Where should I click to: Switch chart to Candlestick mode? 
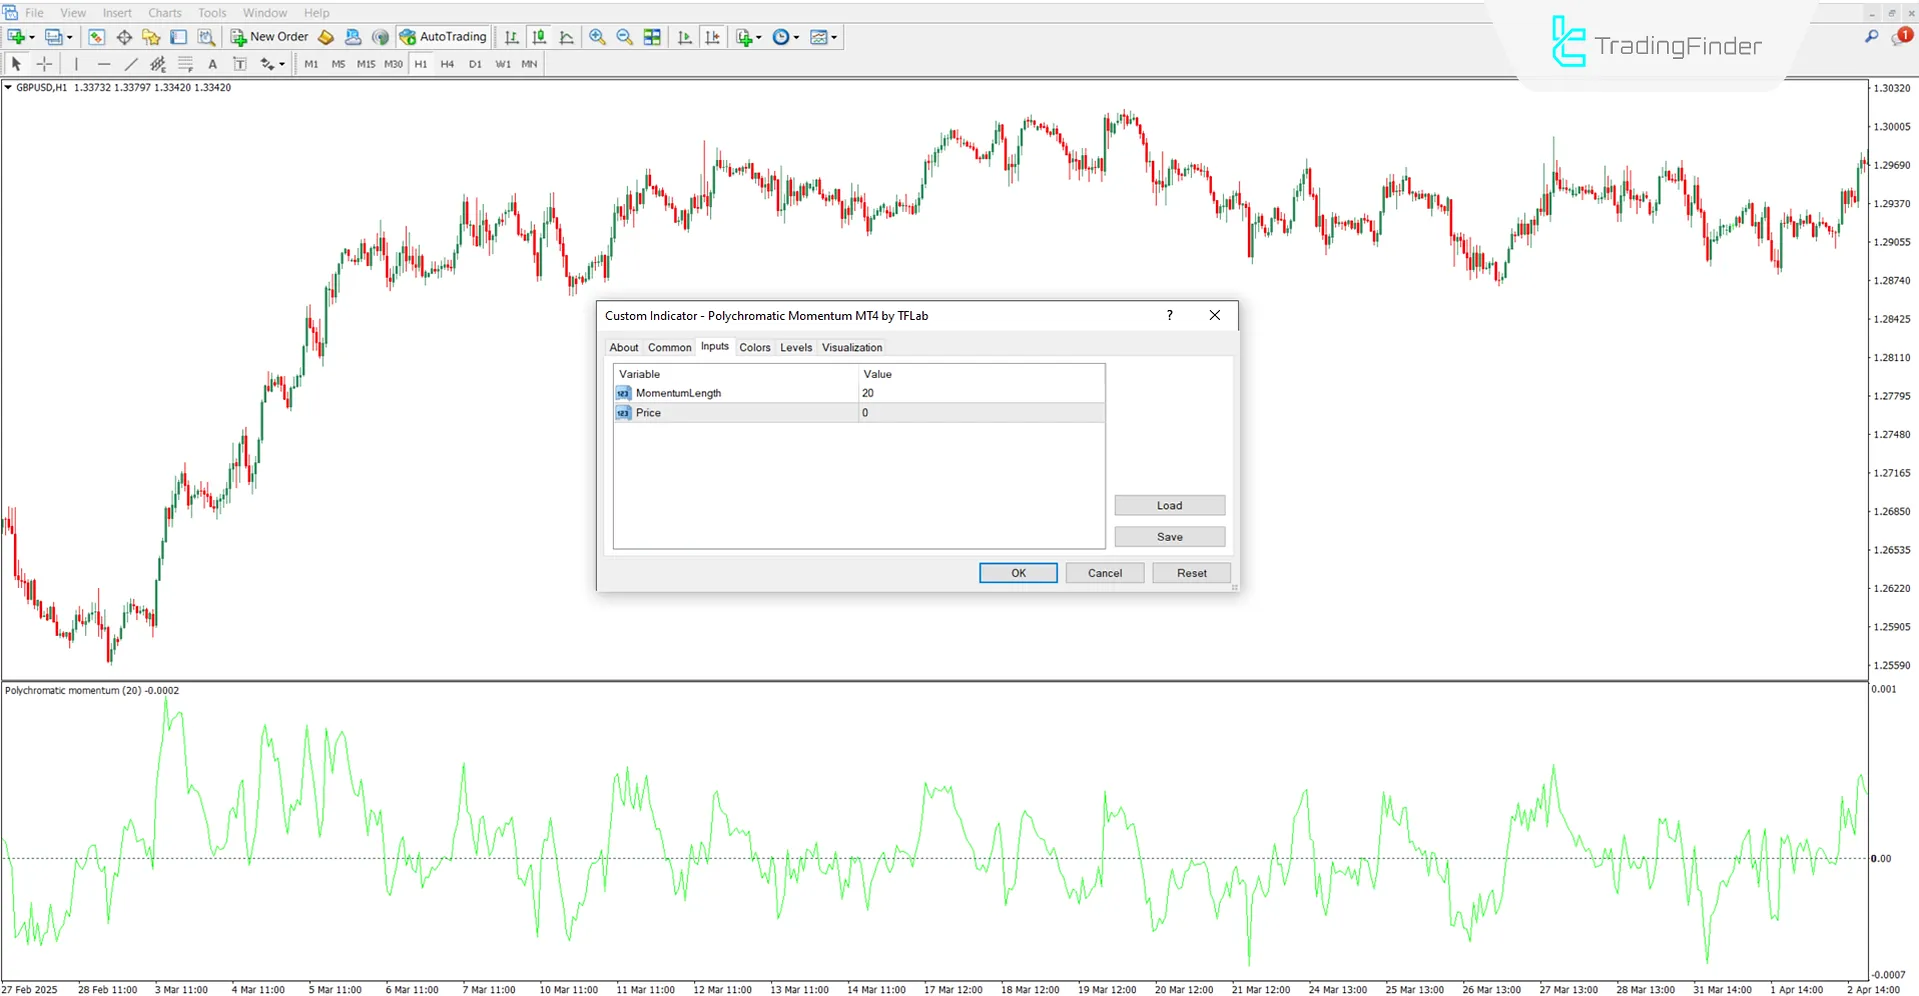539,37
